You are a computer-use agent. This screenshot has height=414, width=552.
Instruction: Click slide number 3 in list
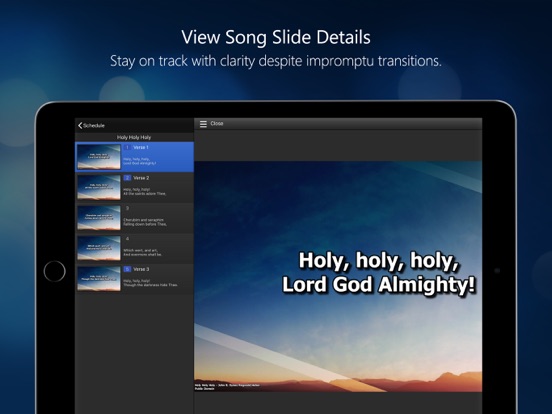point(127,208)
